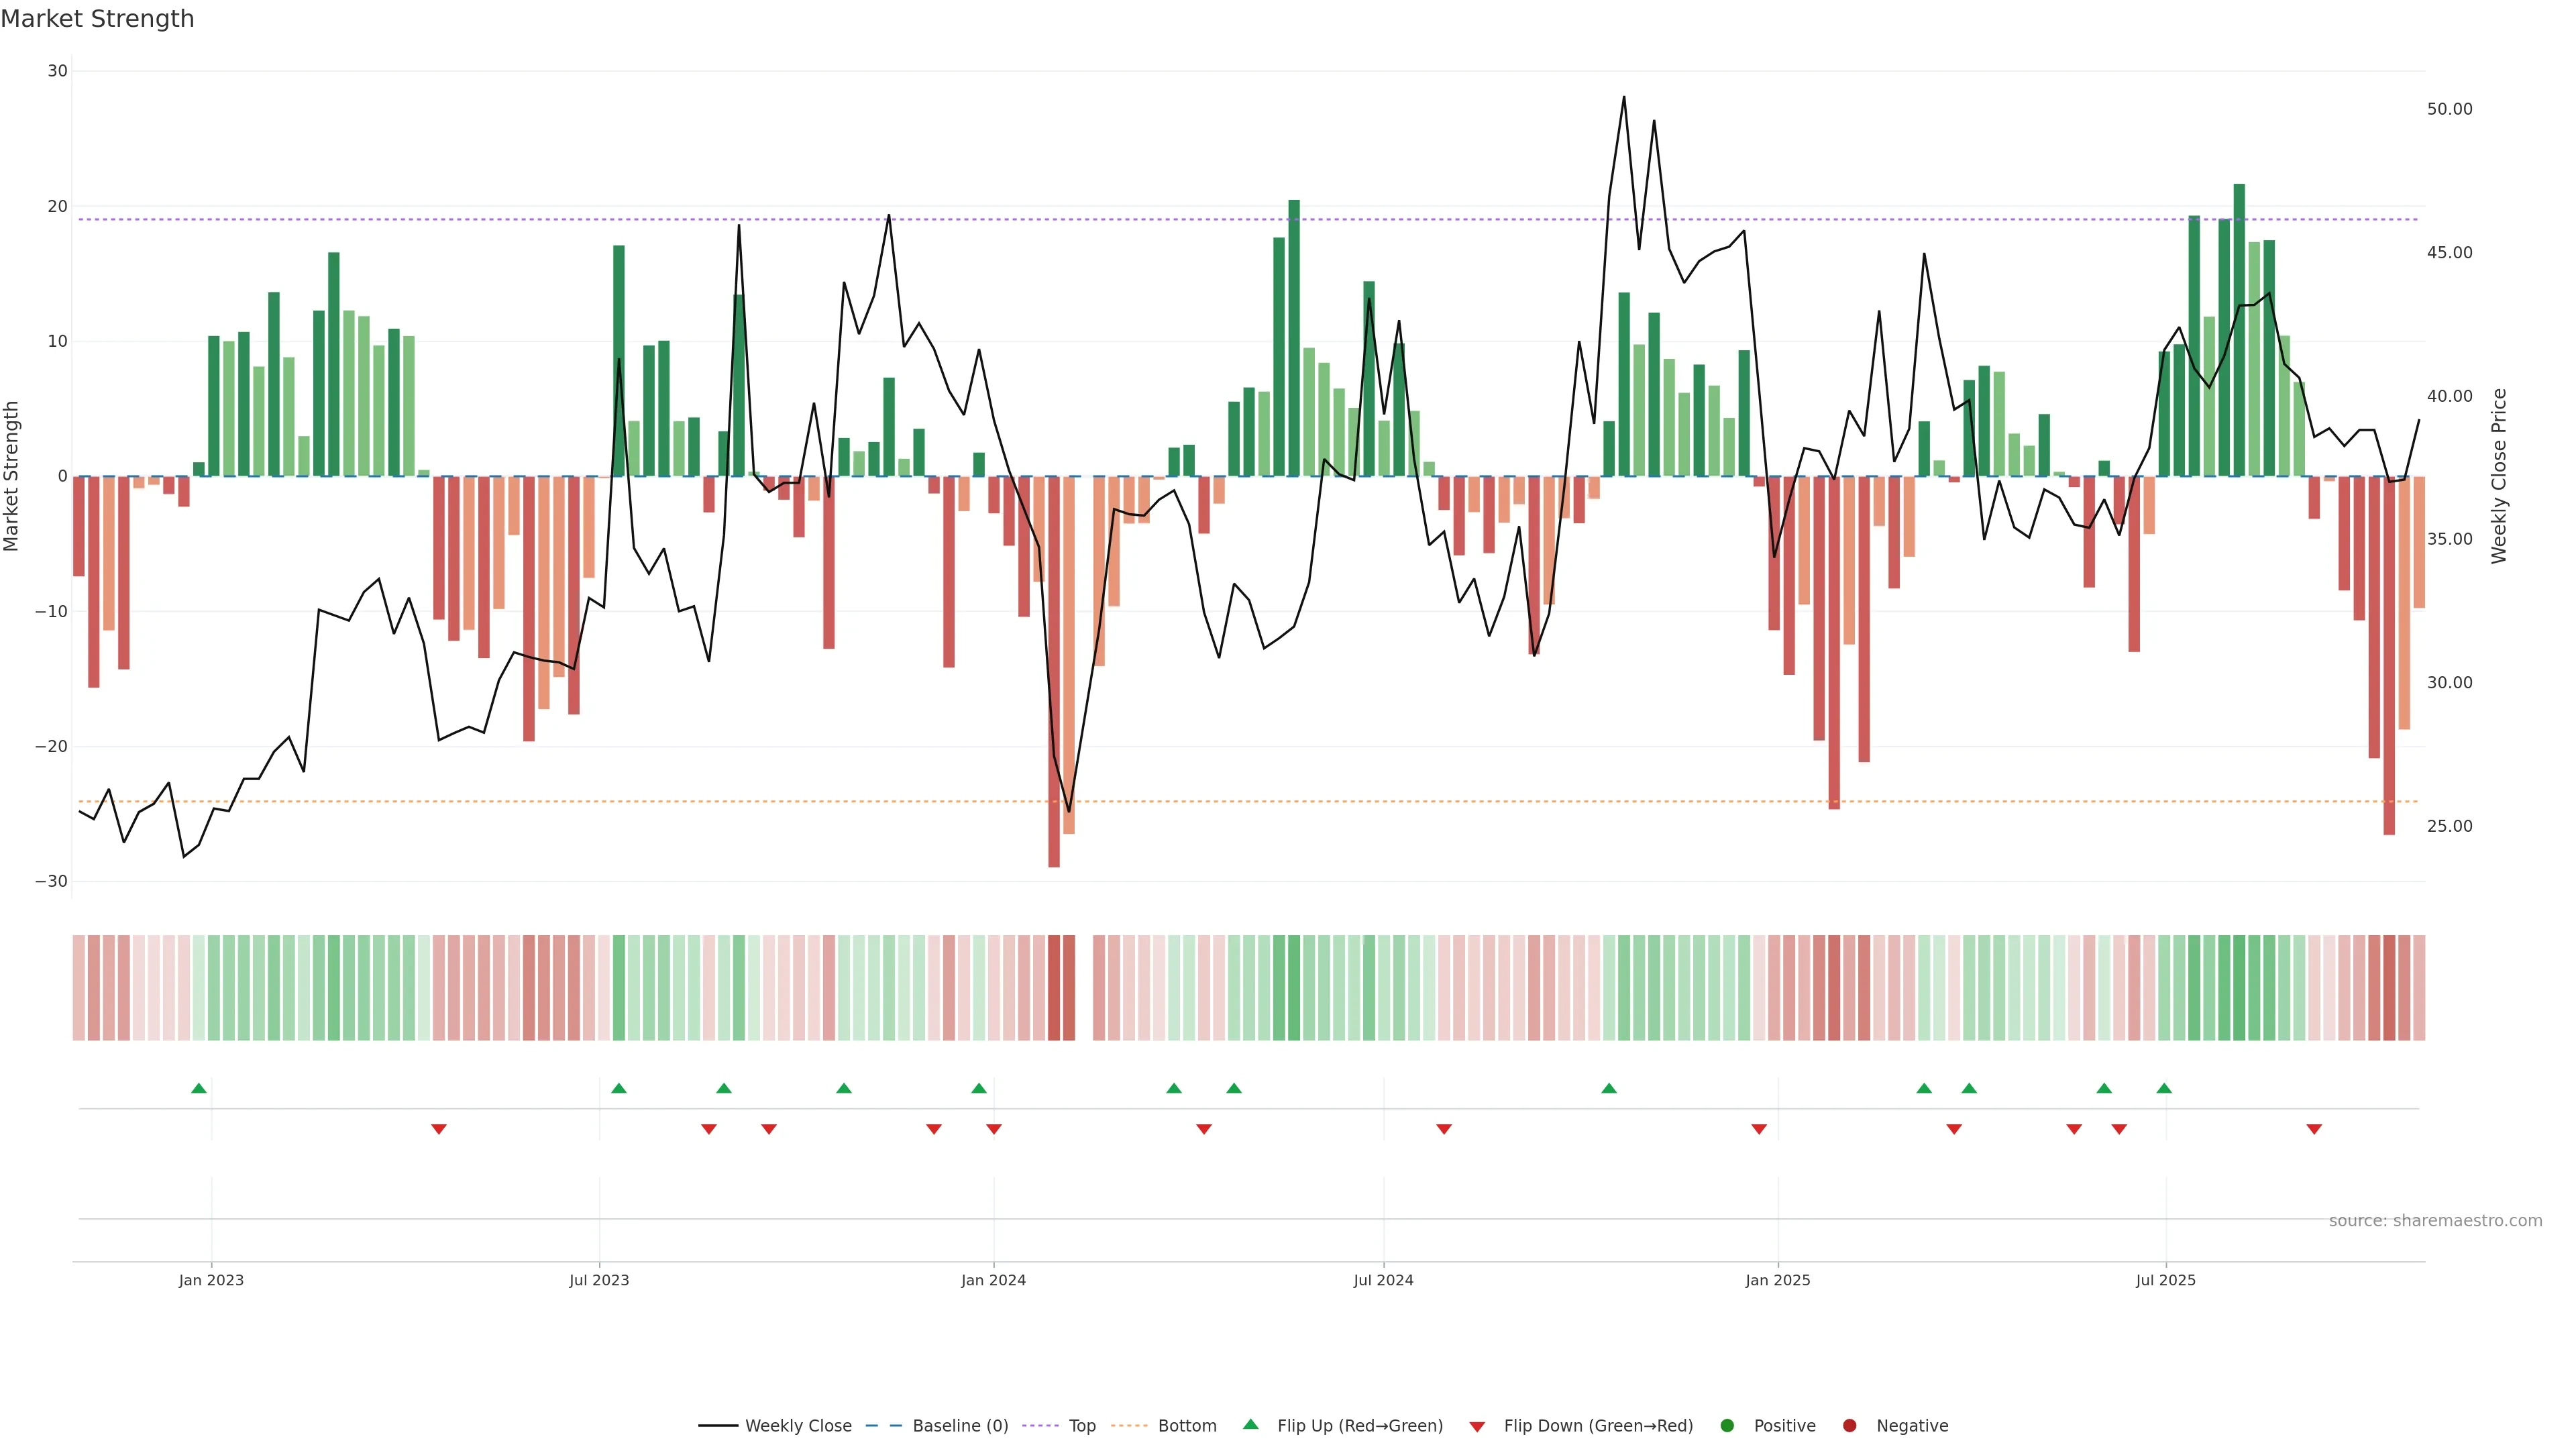Click the green Positive circle legend icon

click(1727, 1425)
